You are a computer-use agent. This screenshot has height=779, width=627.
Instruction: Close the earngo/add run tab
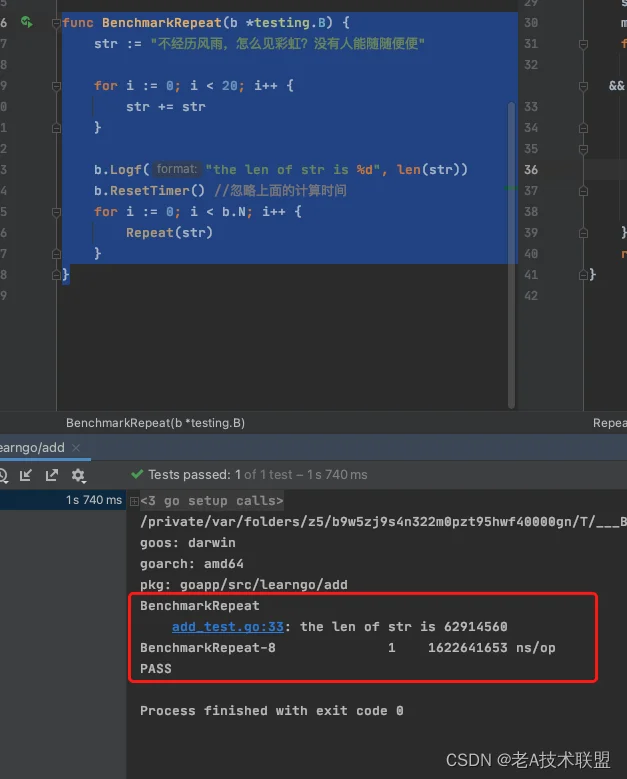[x=76, y=448]
